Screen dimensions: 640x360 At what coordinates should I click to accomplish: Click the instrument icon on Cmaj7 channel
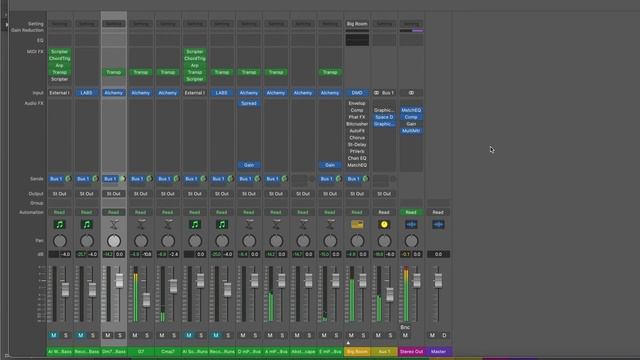pyautogui.click(x=168, y=224)
